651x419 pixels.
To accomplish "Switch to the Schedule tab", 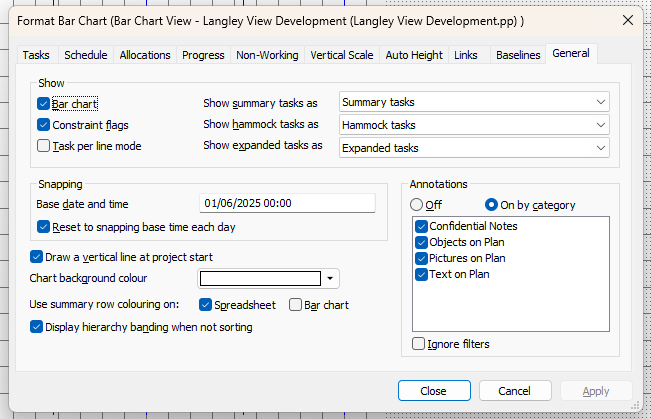I will (86, 55).
